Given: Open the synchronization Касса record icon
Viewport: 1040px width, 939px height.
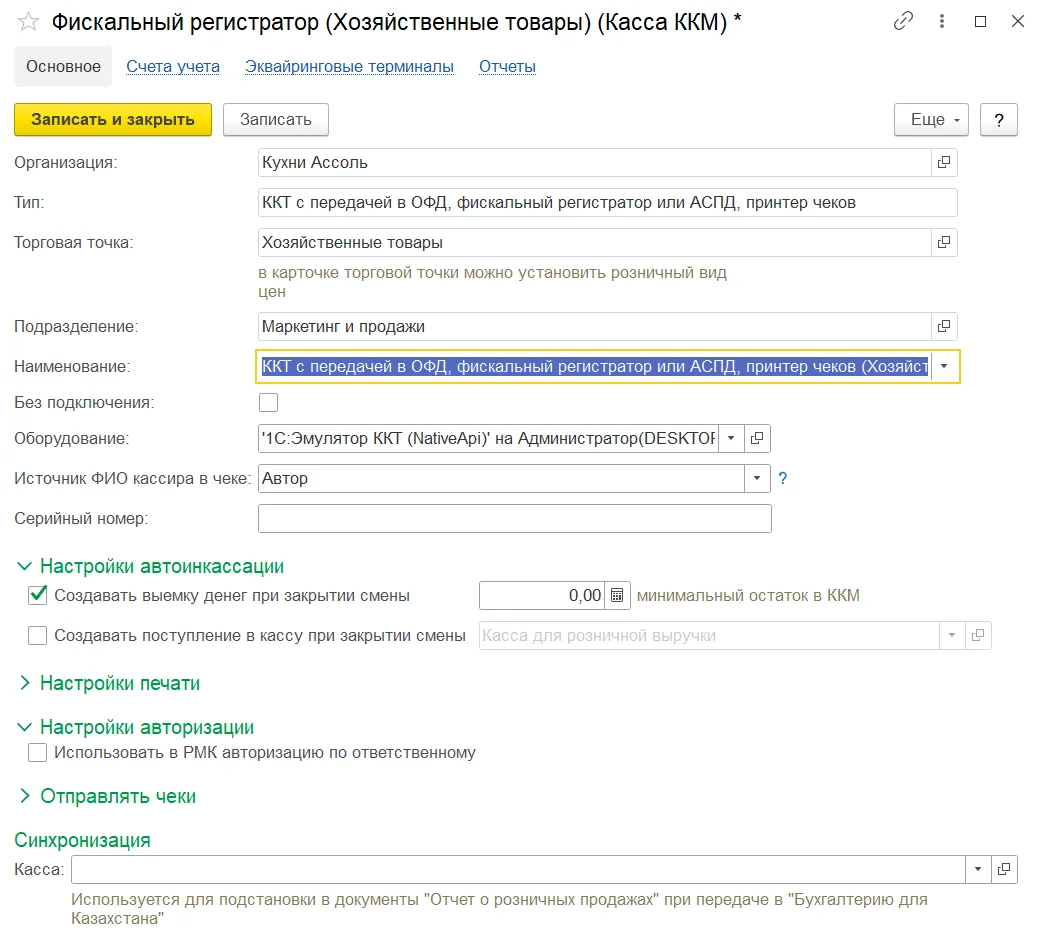Looking at the screenshot, I should (1004, 869).
